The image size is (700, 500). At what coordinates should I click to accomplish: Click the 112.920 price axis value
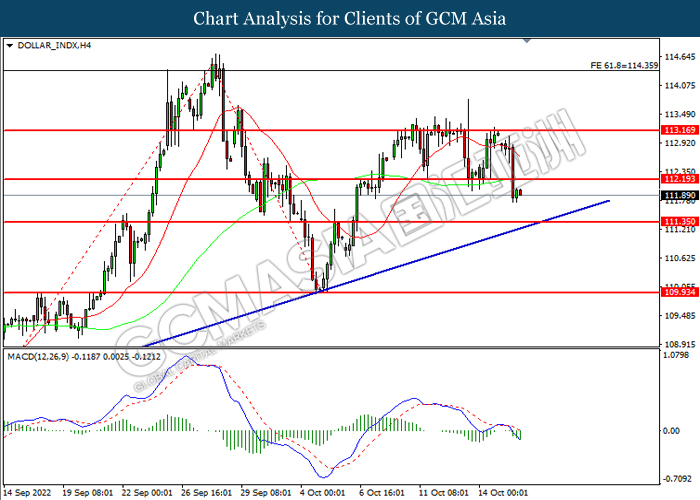[x=680, y=143]
